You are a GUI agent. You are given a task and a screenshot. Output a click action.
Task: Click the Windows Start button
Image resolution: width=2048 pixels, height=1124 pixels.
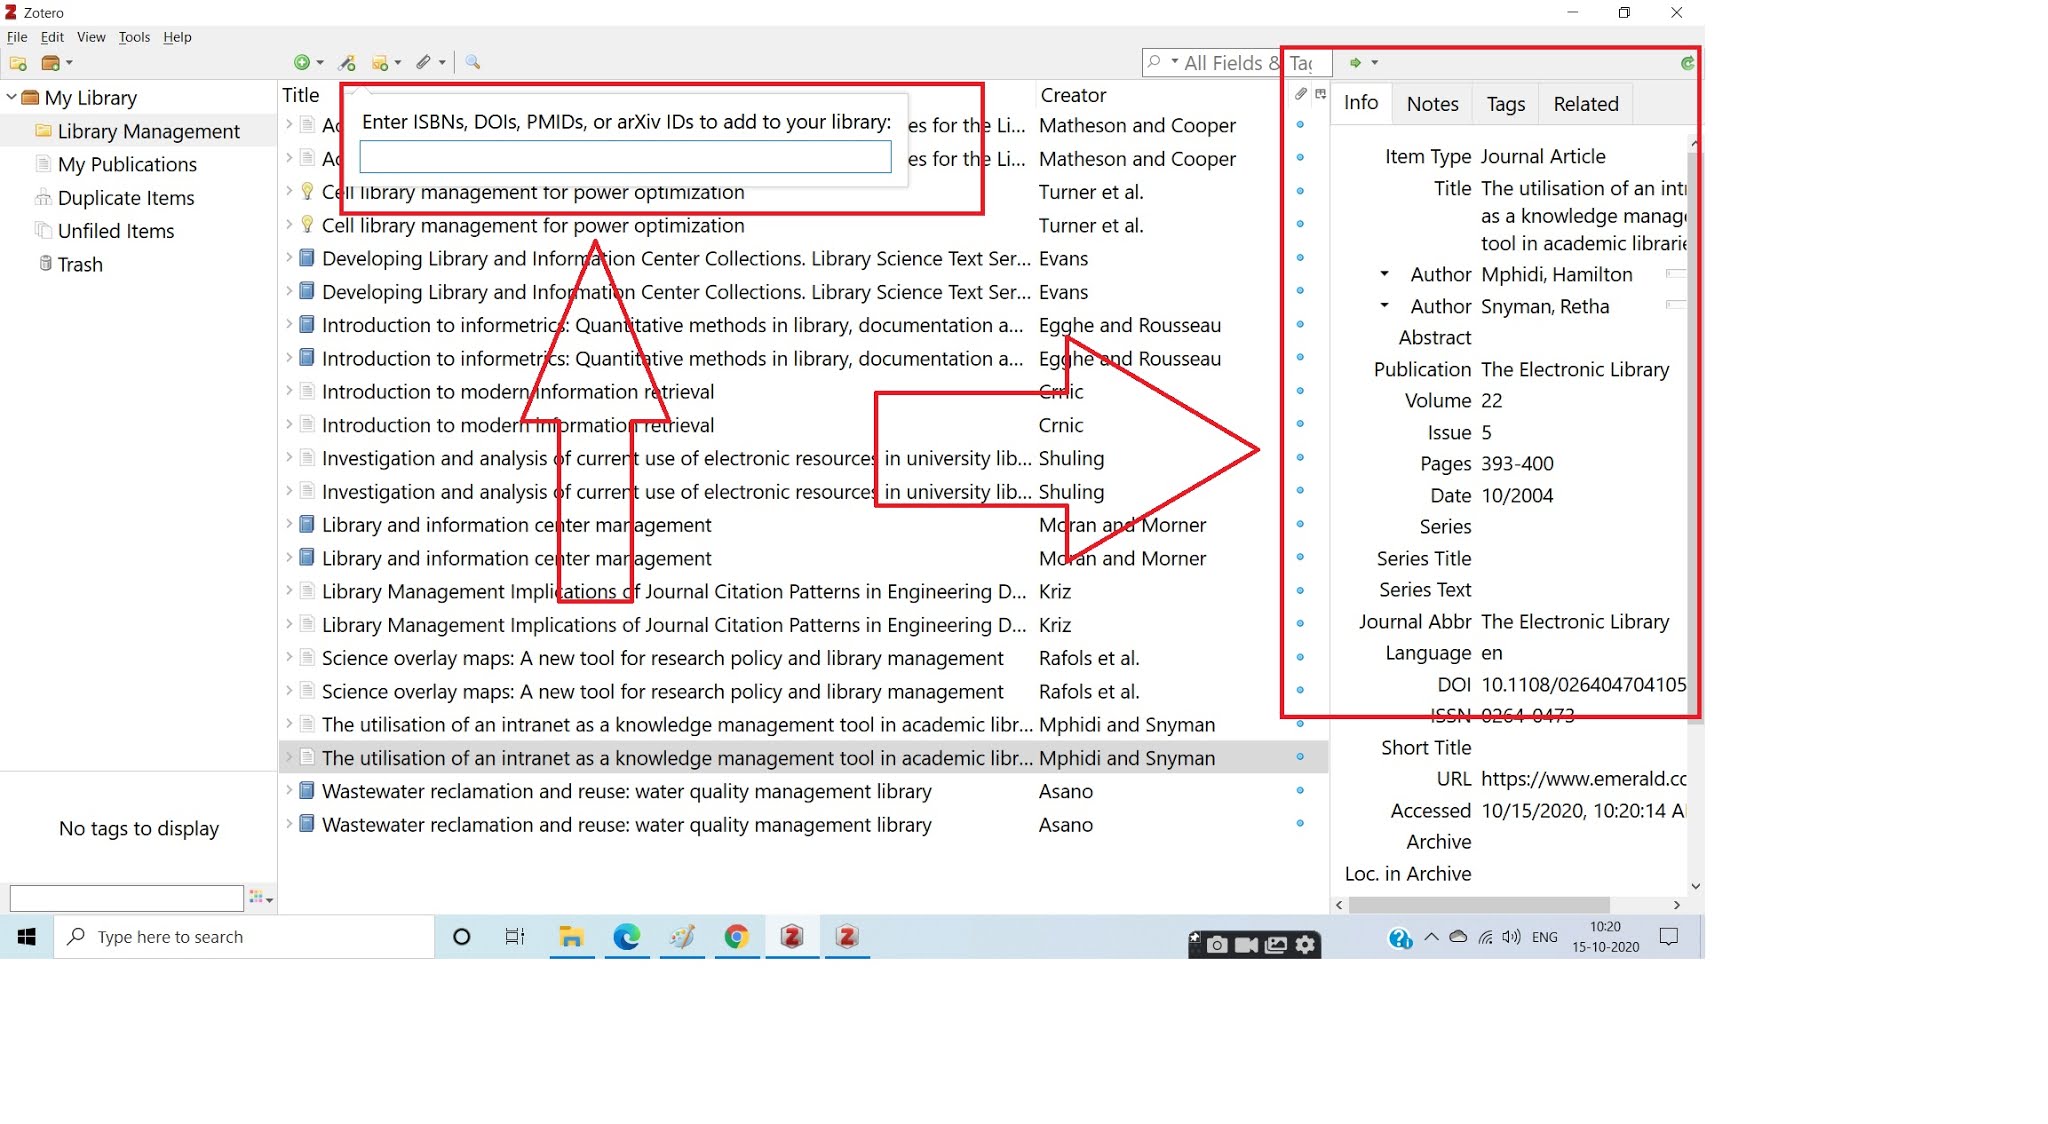[27, 937]
